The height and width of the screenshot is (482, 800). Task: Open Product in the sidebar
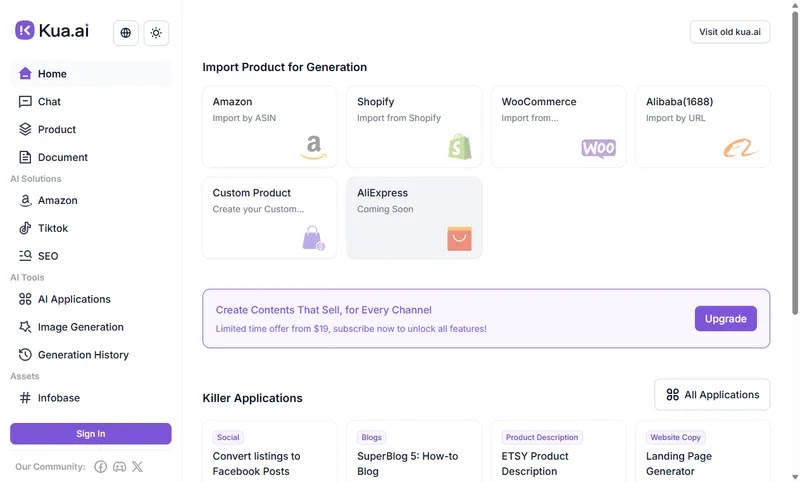pos(91,130)
